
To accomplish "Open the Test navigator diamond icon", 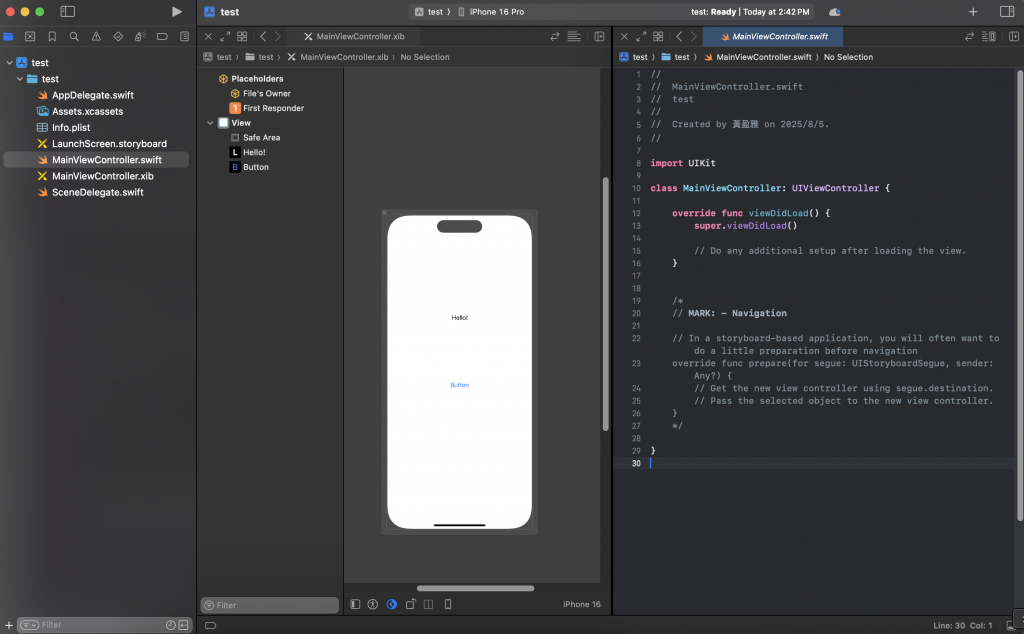I will pyautogui.click(x=118, y=37).
